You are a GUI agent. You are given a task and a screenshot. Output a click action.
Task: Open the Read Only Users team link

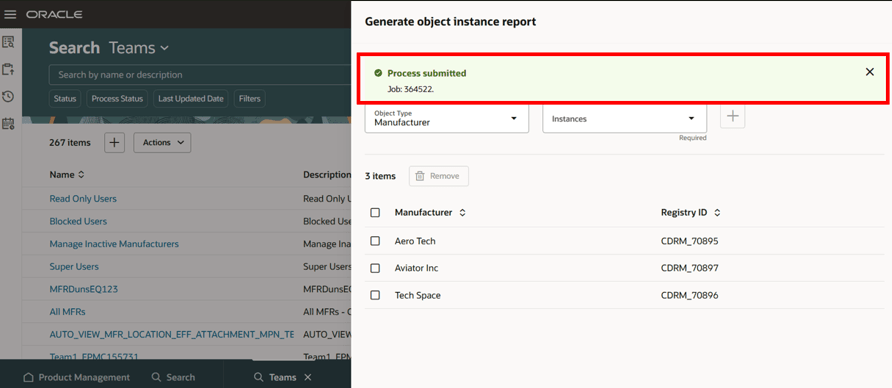point(83,199)
